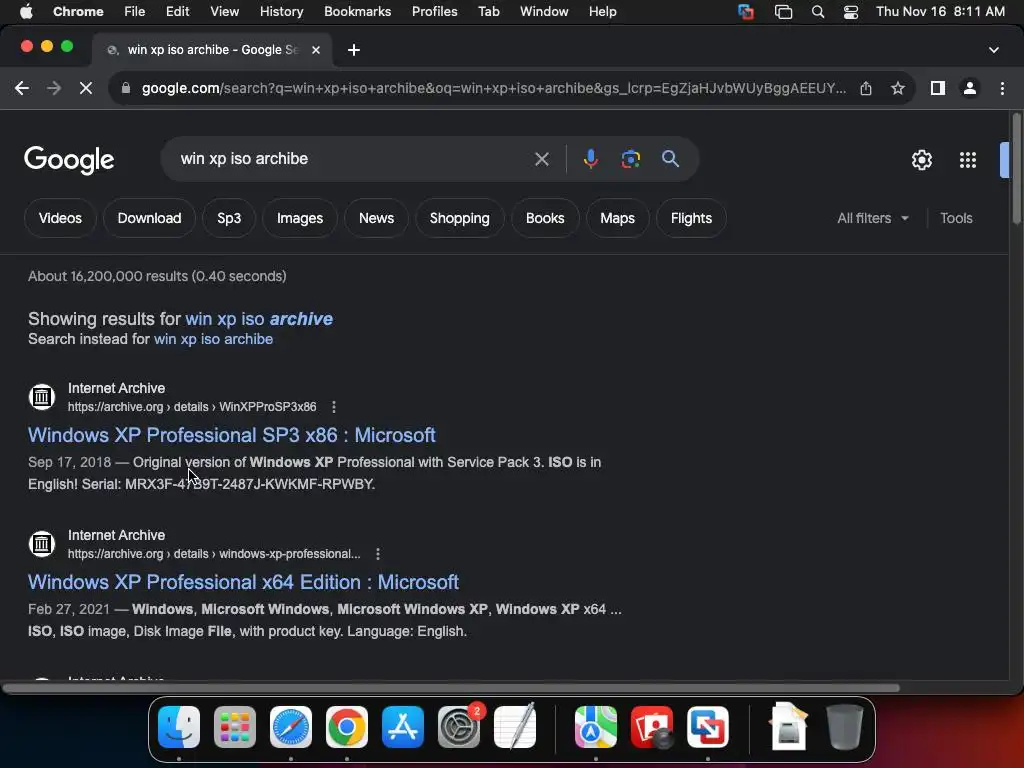
Task: Click the forward navigation arrow
Action: click(54, 88)
